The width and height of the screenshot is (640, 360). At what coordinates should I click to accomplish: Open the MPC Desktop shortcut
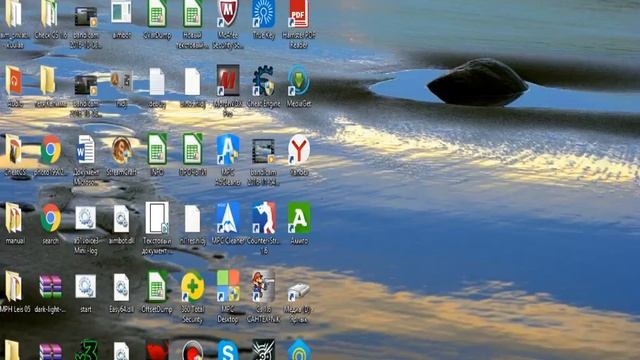coord(228,287)
